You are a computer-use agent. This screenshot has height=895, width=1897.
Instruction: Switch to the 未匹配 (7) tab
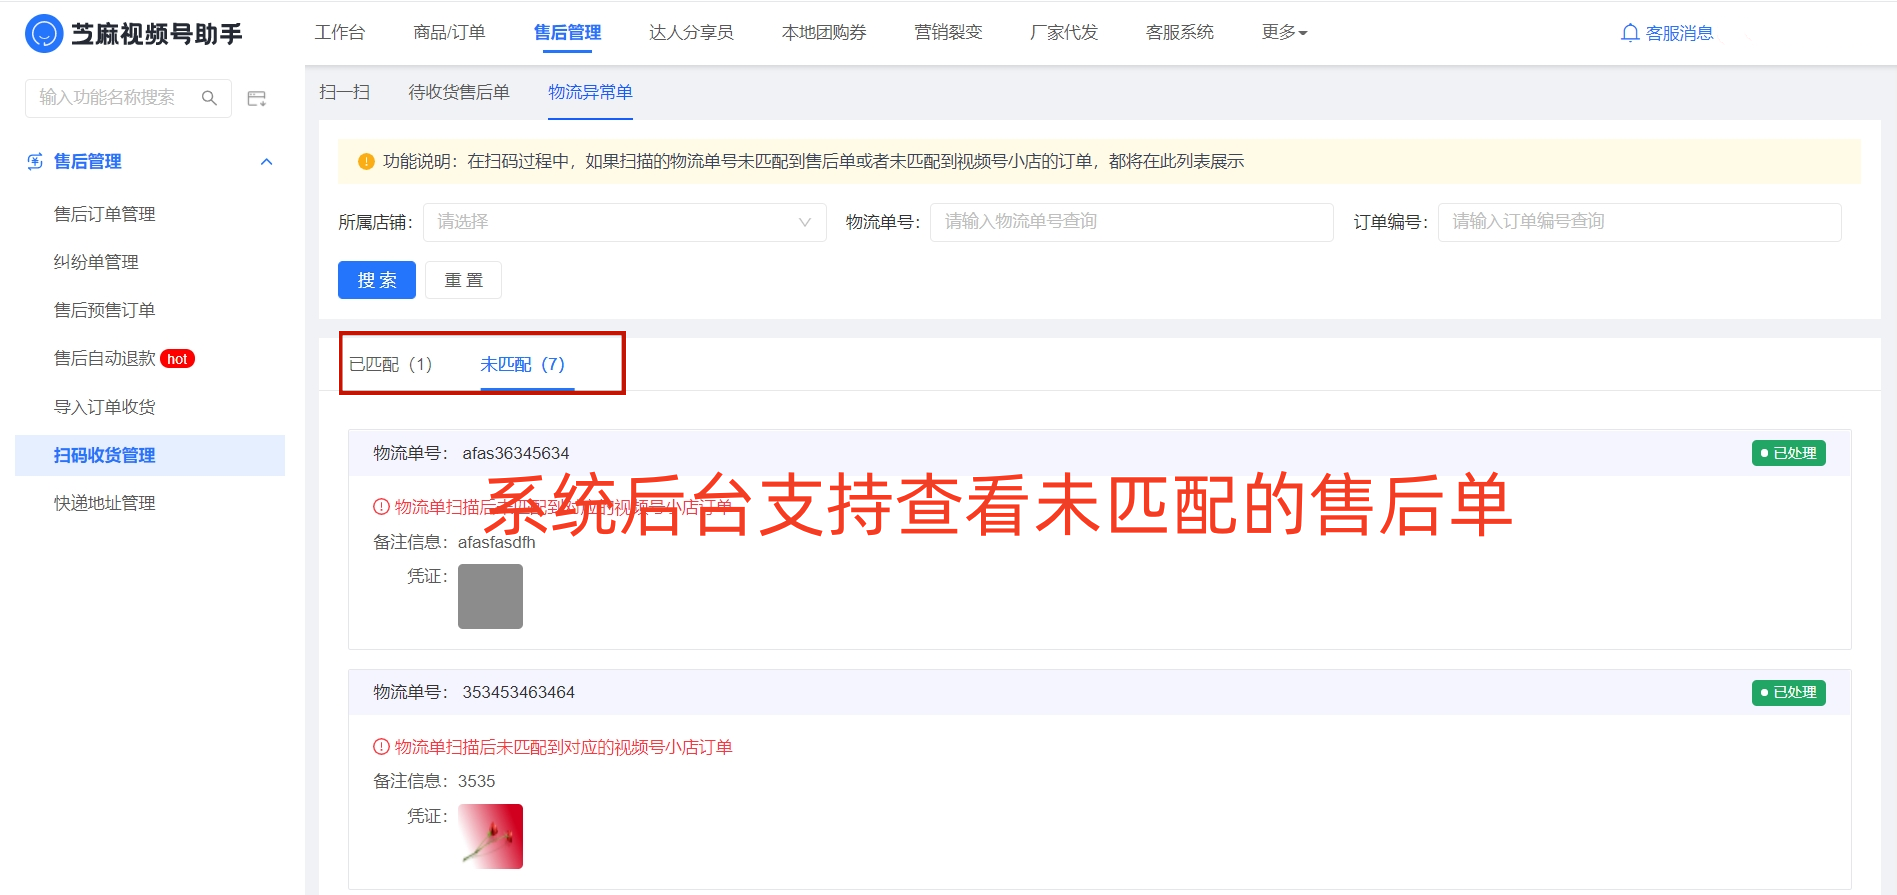523,364
